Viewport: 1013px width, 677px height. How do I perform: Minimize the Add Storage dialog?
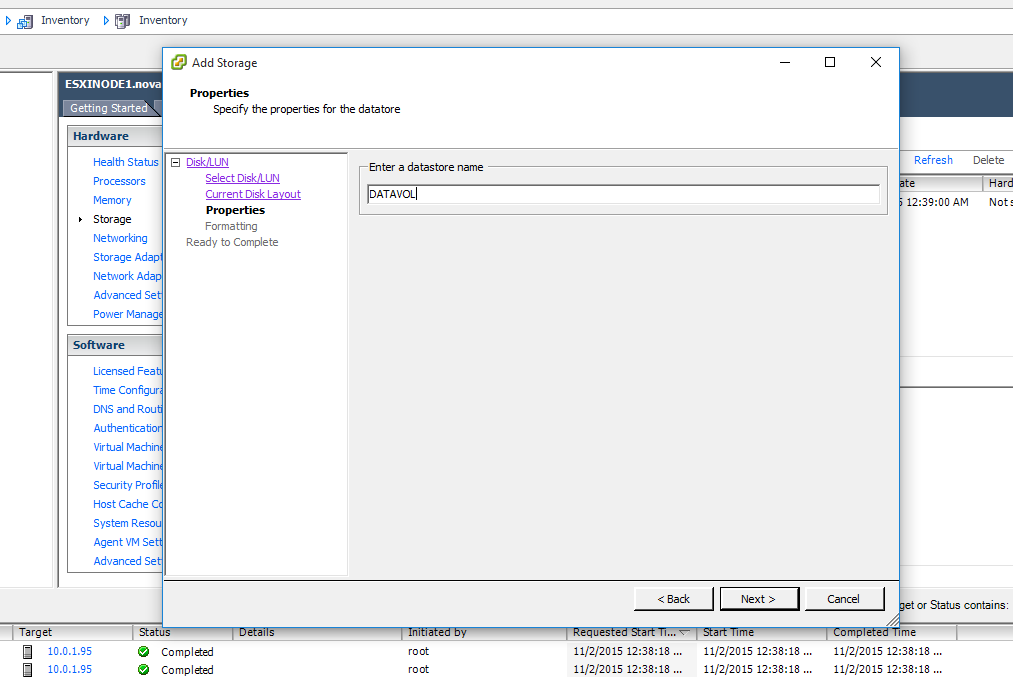785,62
